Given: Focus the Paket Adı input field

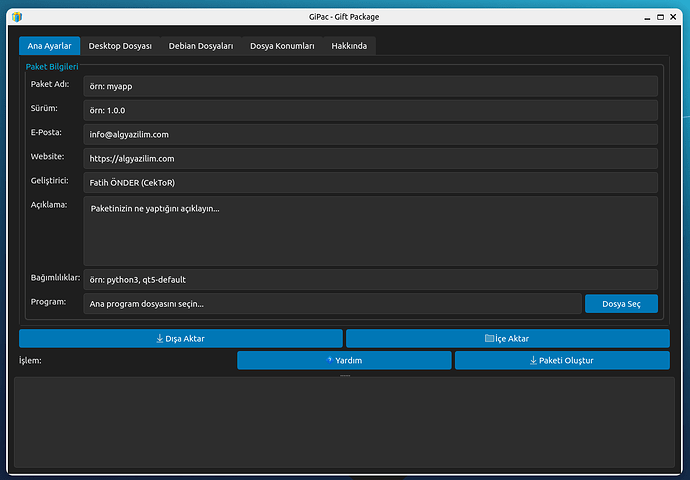Looking at the screenshot, I should 371,86.
